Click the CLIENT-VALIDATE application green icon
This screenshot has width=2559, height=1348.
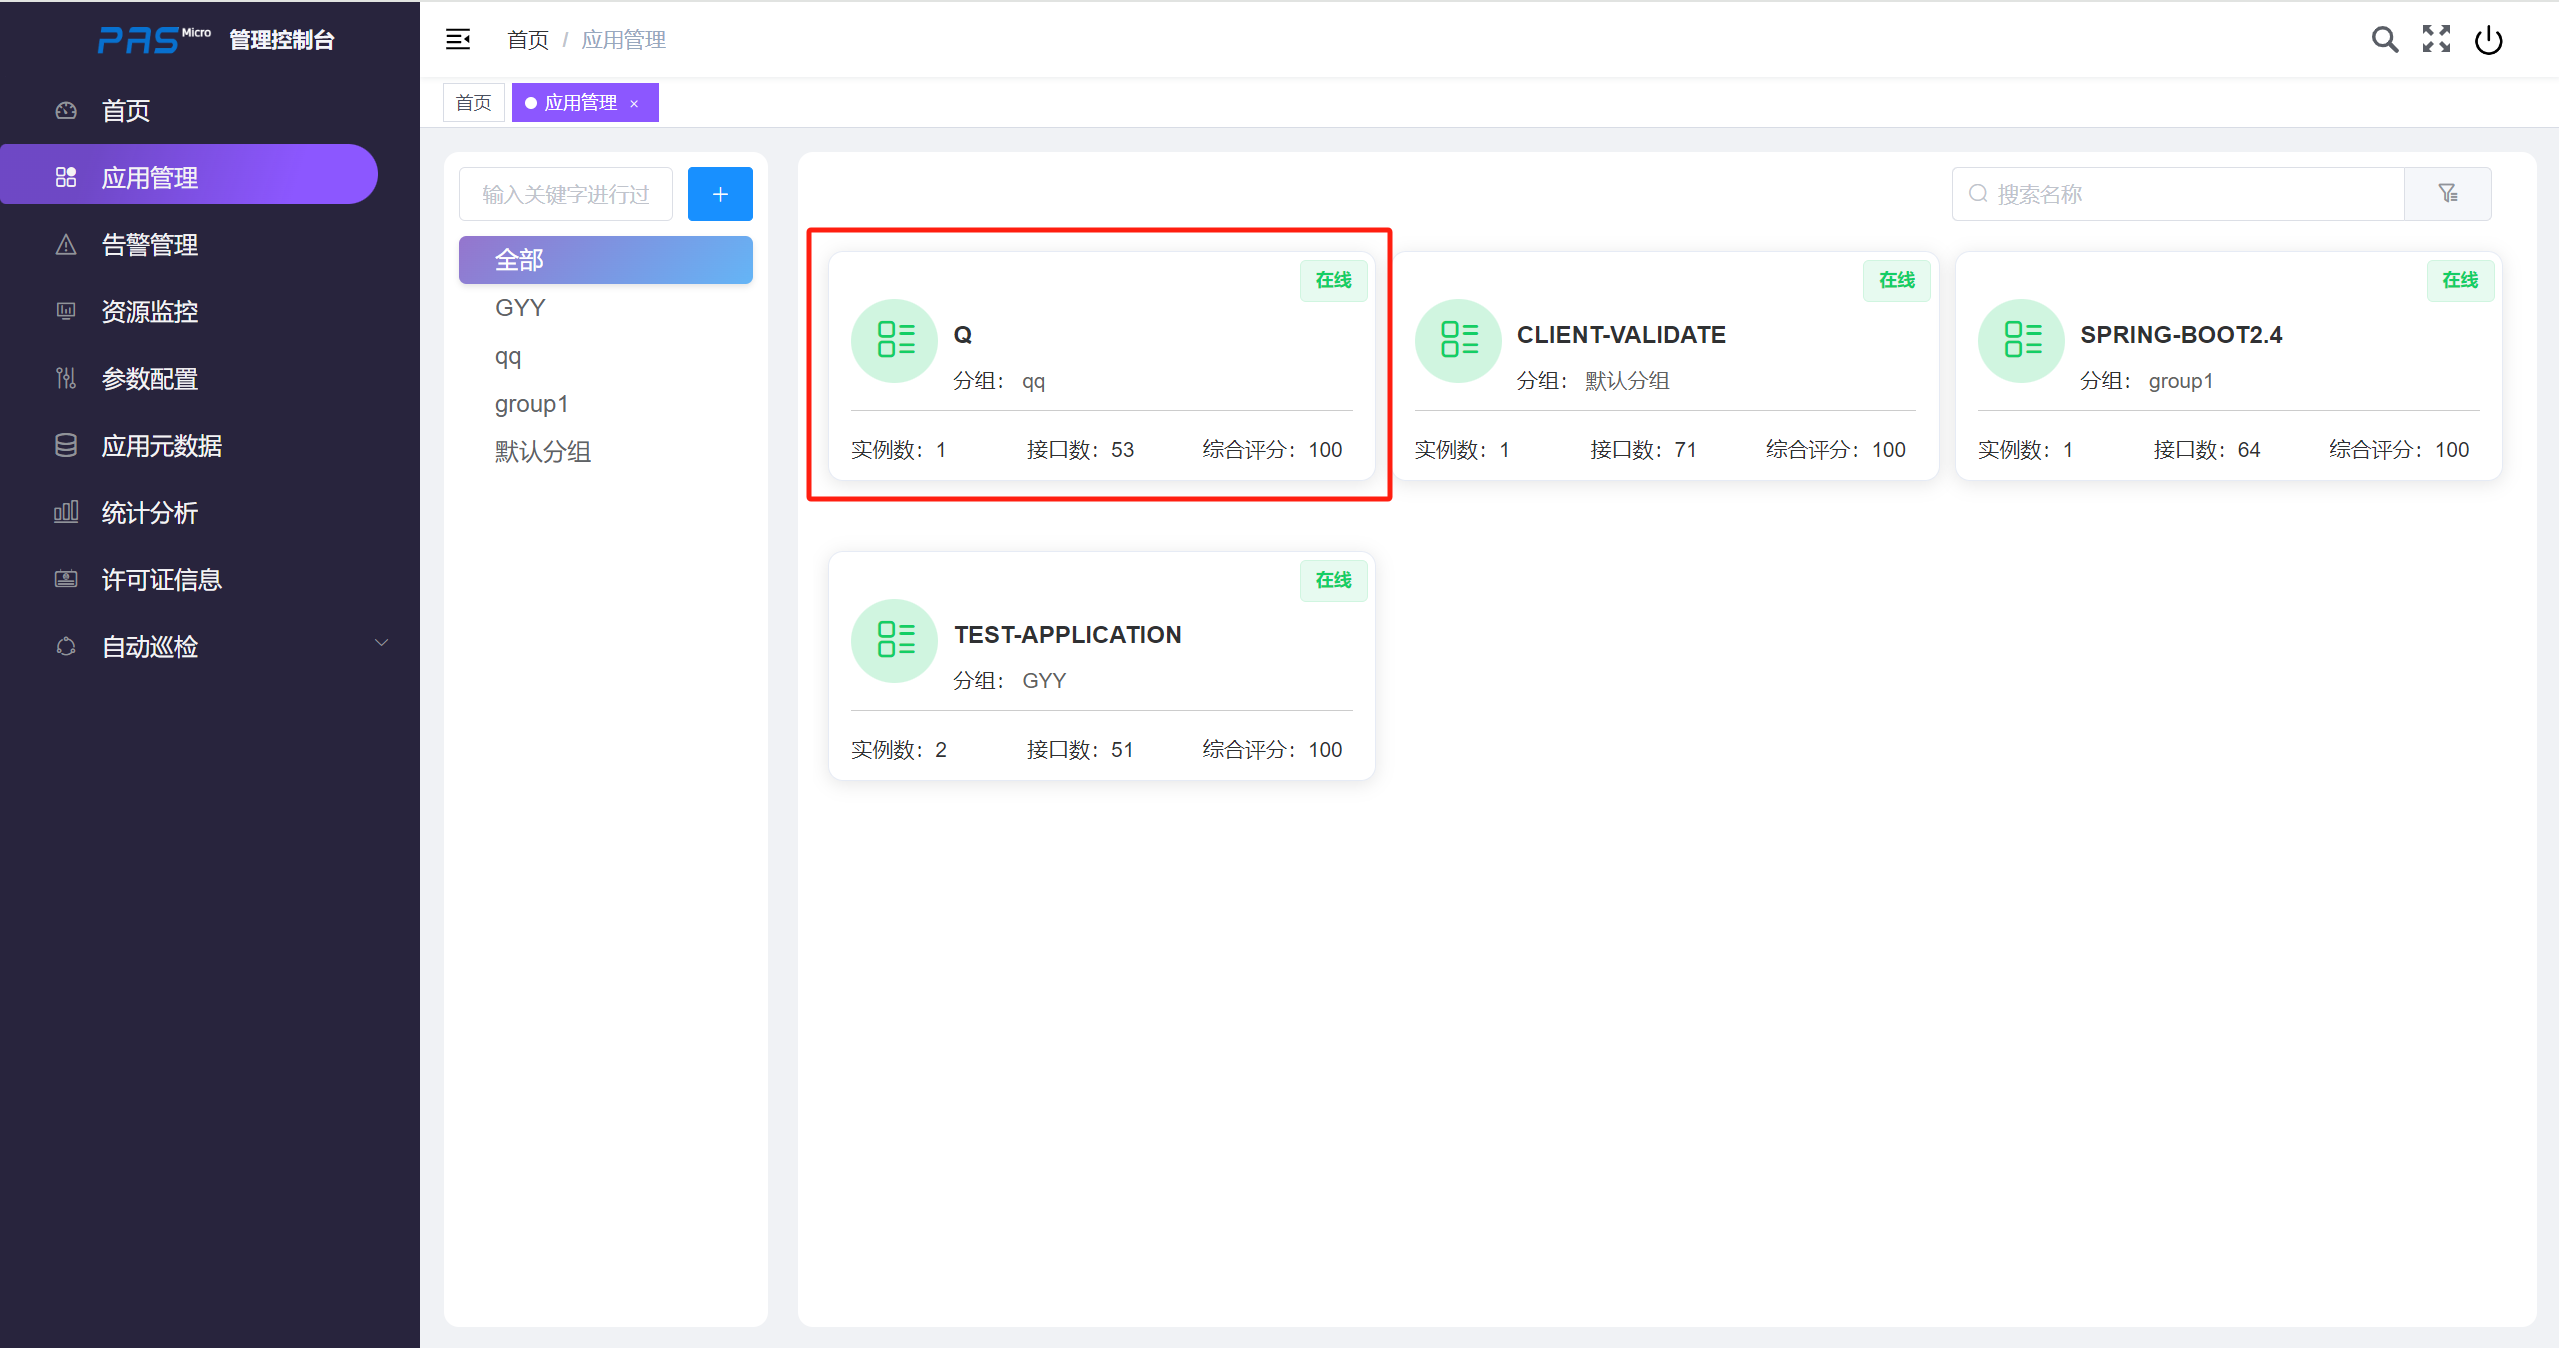1457,340
